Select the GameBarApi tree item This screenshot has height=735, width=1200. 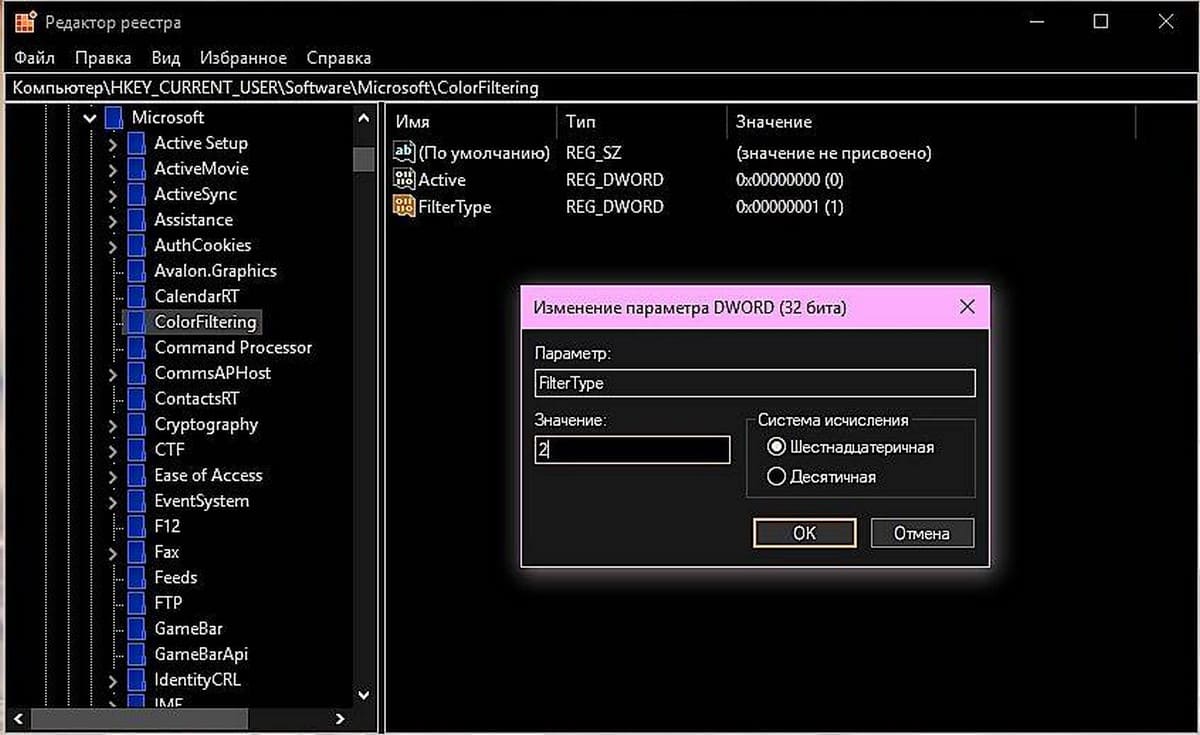(201, 654)
